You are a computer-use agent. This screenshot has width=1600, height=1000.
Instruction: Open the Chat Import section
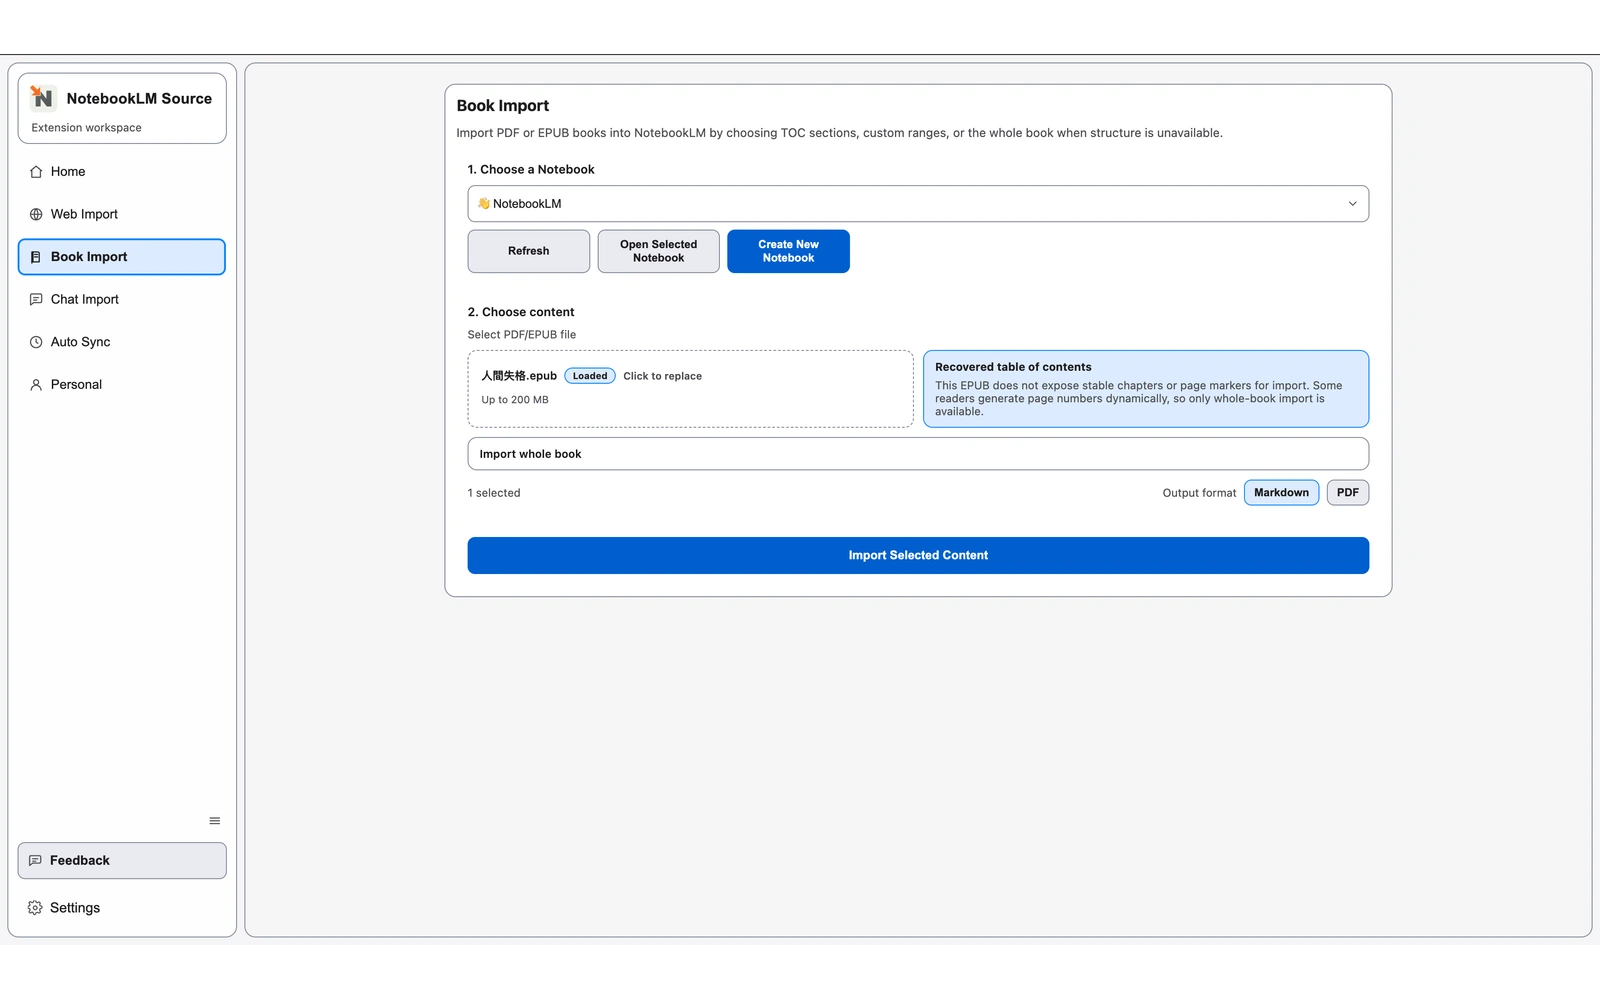point(85,299)
